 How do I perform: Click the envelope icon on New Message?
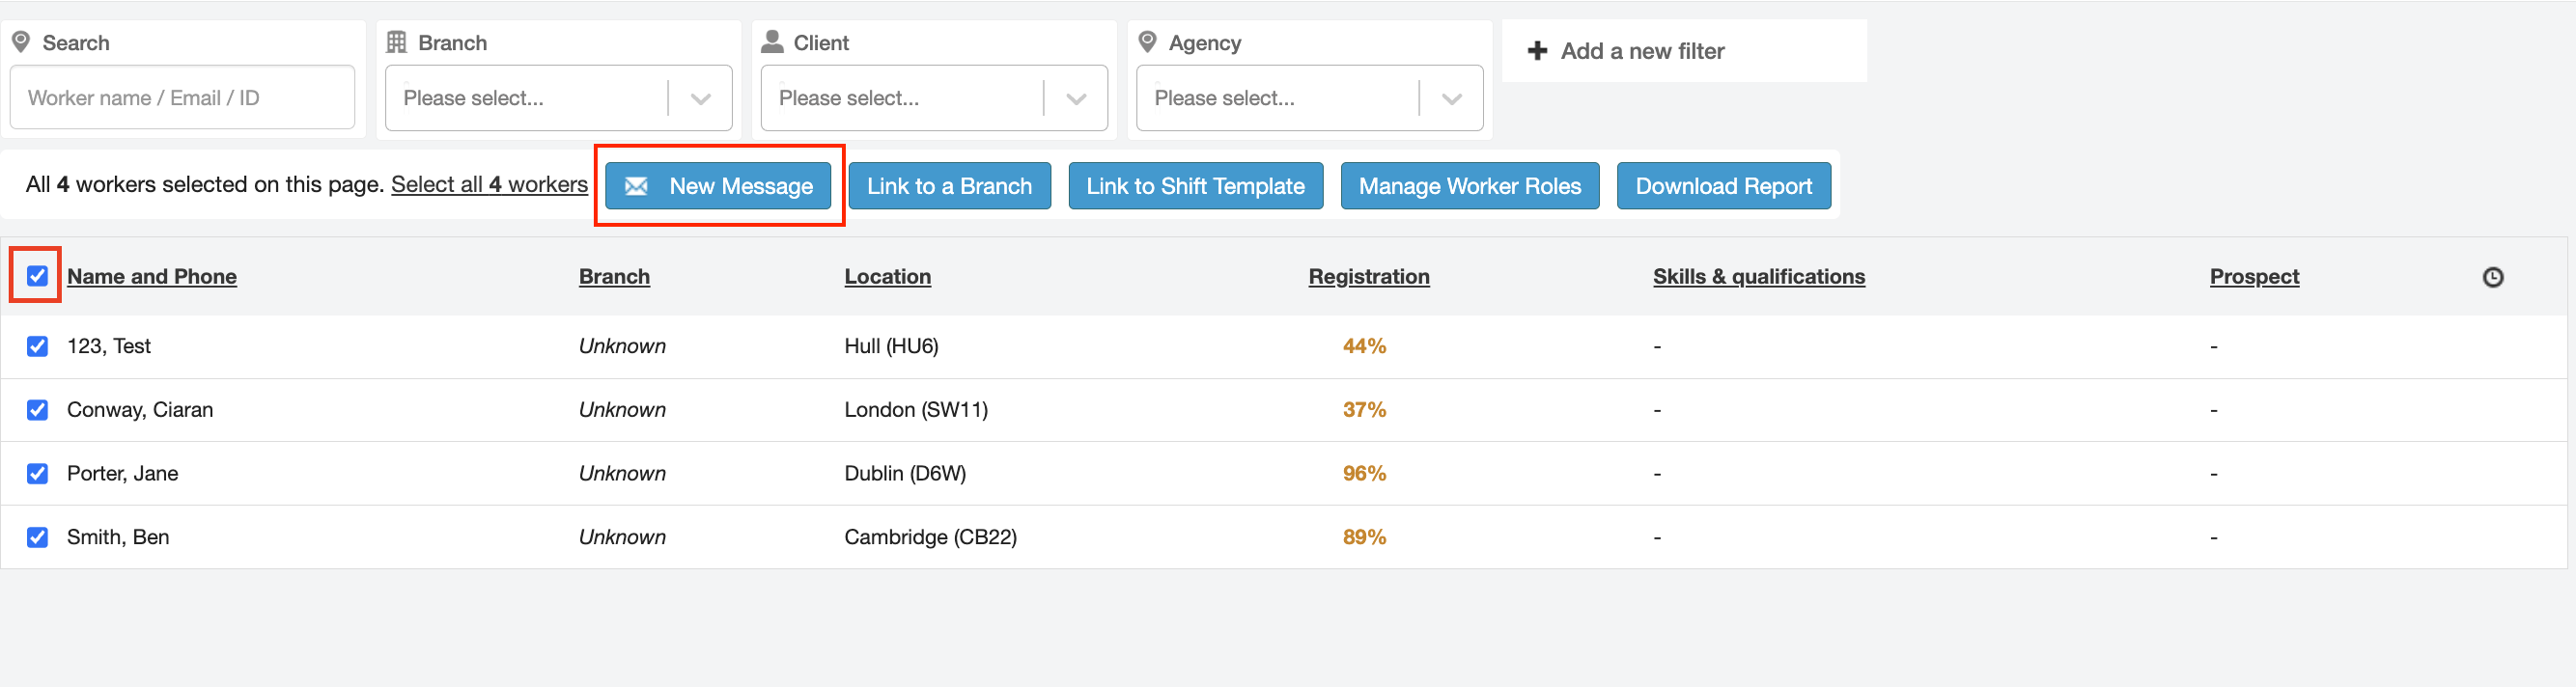point(636,186)
